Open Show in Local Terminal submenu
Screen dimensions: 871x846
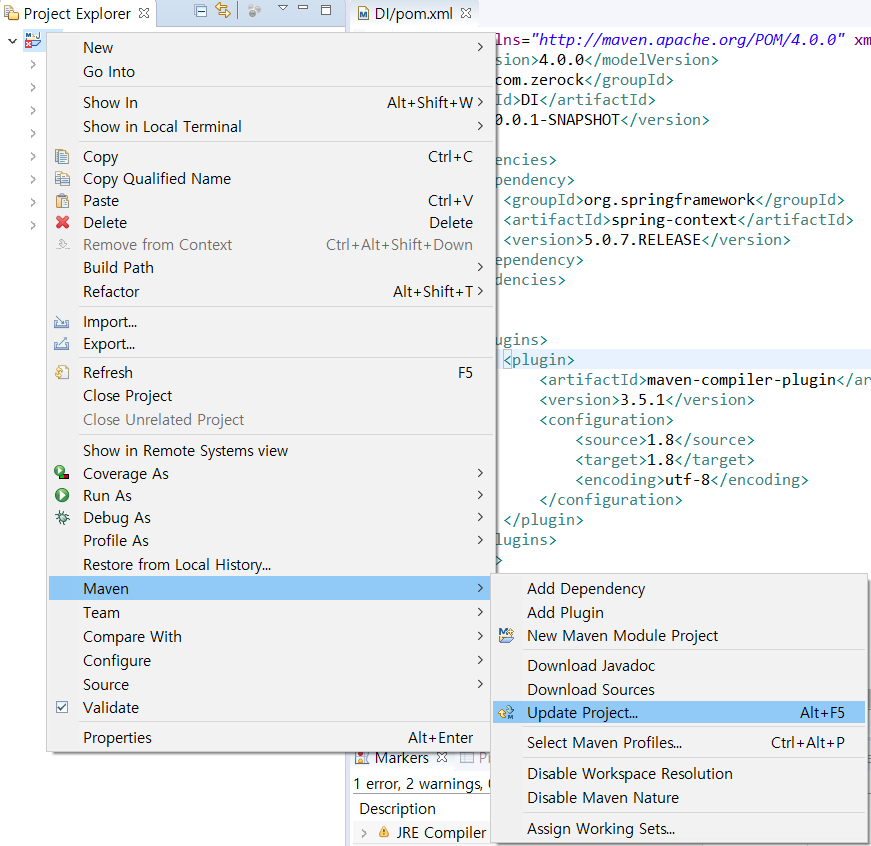tap(271, 127)
